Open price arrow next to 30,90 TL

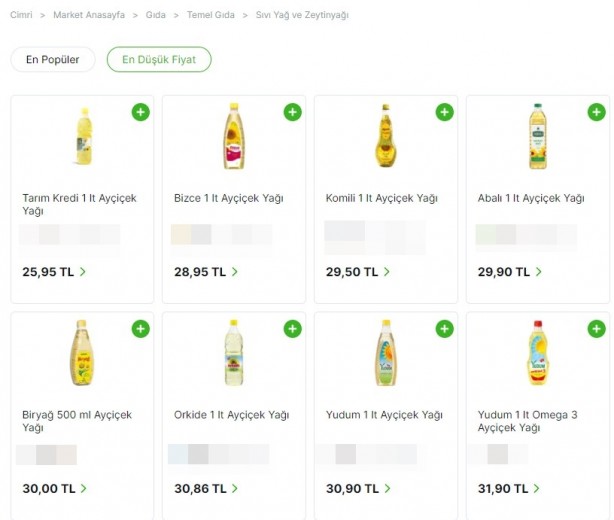coord(387,488)
